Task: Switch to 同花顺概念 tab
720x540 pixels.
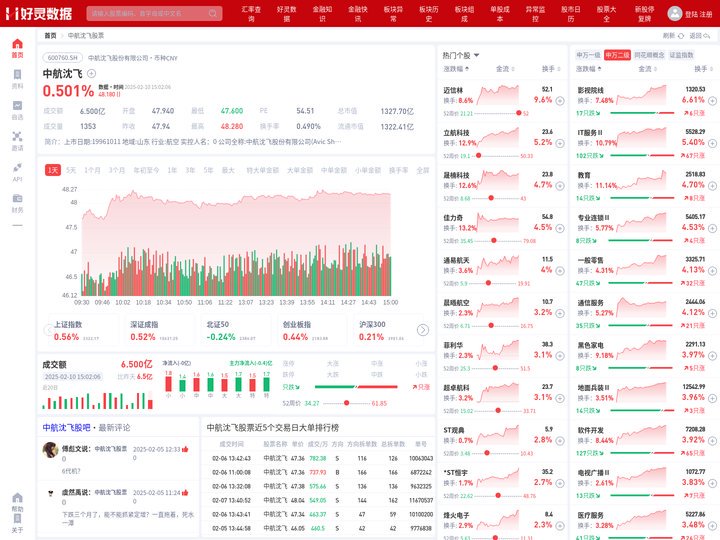Action: coord(649,55)
